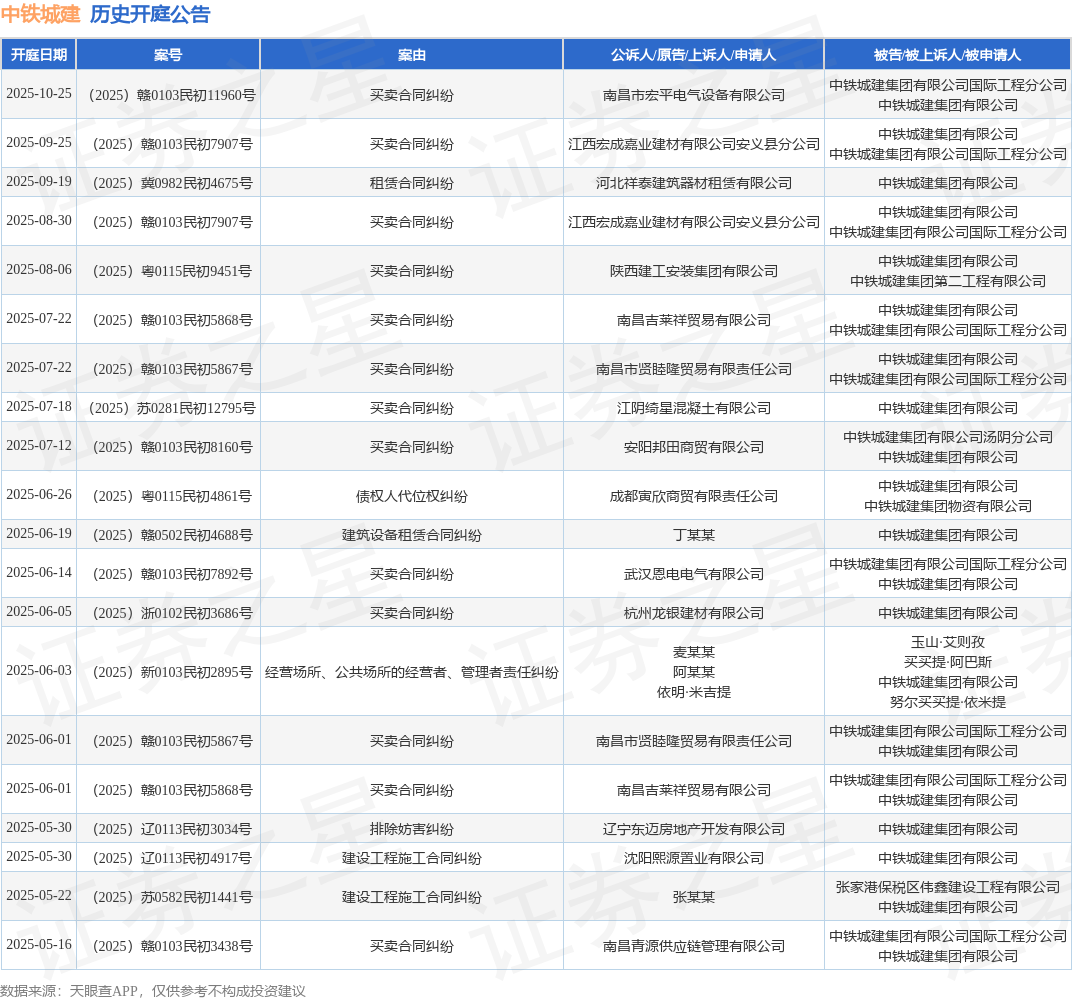
Task: Click plaintiff 武汉恩电电气有限公司
Action: pyautogui.click(x=693, y=574)
